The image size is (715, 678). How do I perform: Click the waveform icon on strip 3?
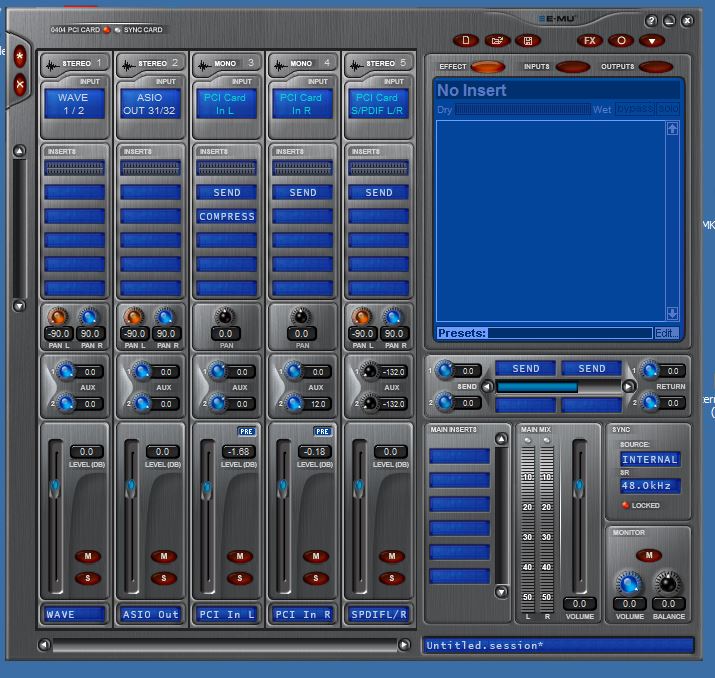204,66
